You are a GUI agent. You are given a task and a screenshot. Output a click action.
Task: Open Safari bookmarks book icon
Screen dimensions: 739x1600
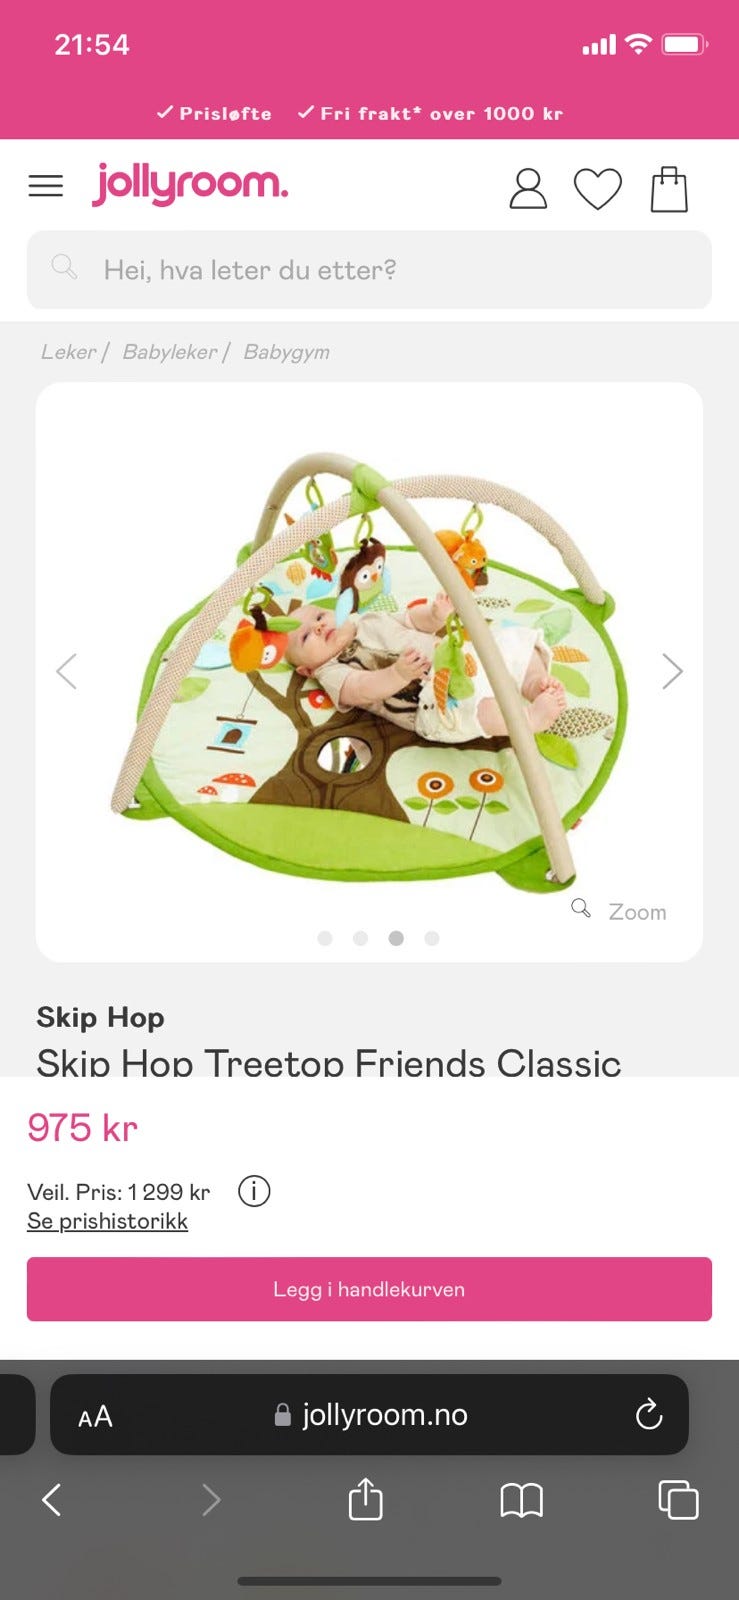click(x=521, y=1500)
